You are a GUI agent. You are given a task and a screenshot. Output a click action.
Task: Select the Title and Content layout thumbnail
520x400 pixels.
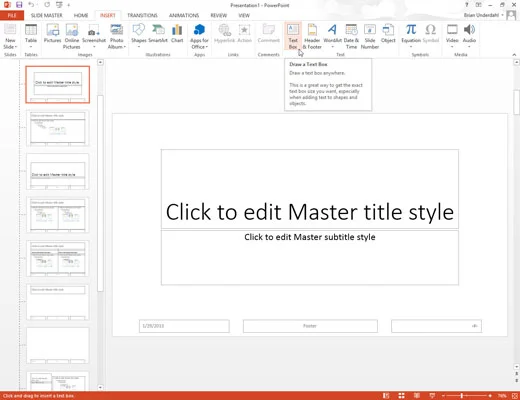[x=58, y=128]
